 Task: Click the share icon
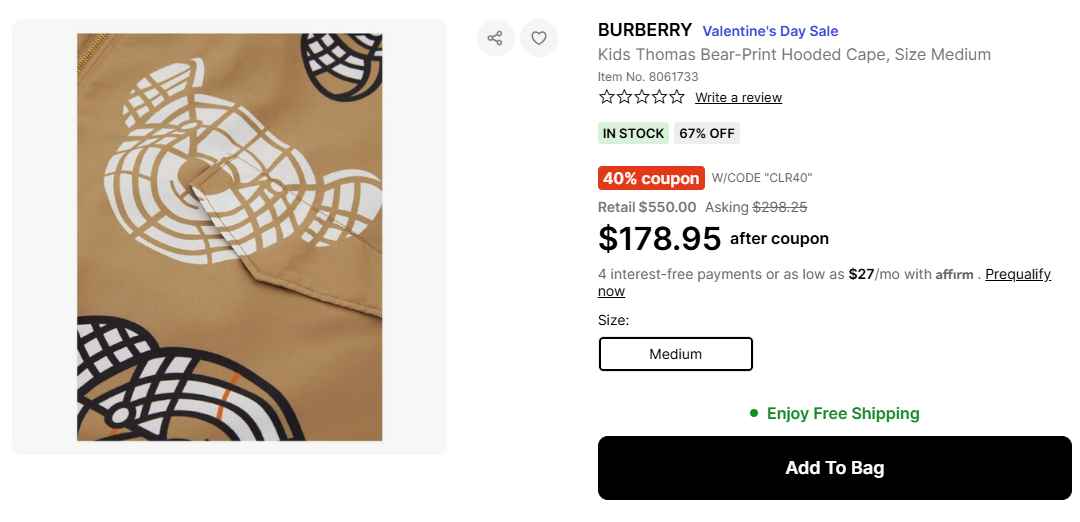[495, 38]
